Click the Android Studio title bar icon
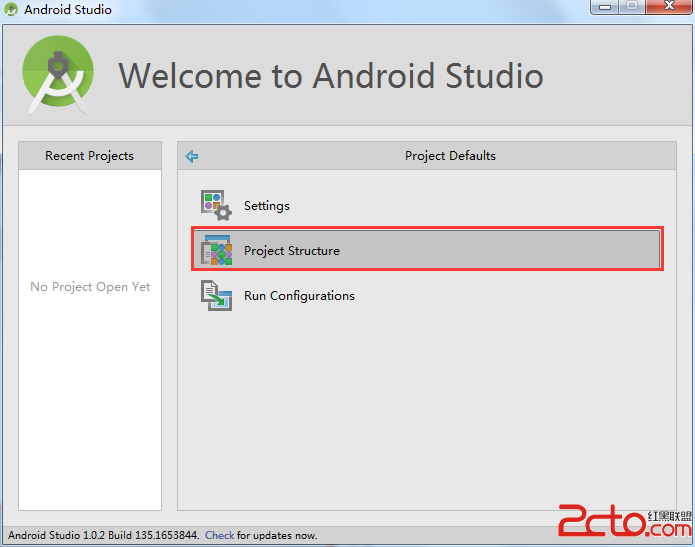The image size is (695, 547). pos(11,9)
